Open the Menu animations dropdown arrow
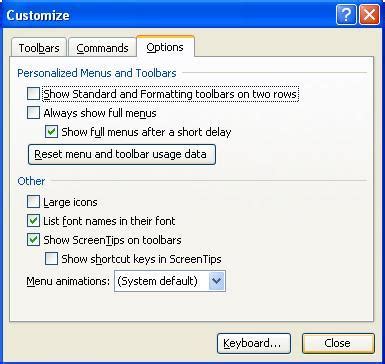385x364 pixels. click(x=217, y=281)
